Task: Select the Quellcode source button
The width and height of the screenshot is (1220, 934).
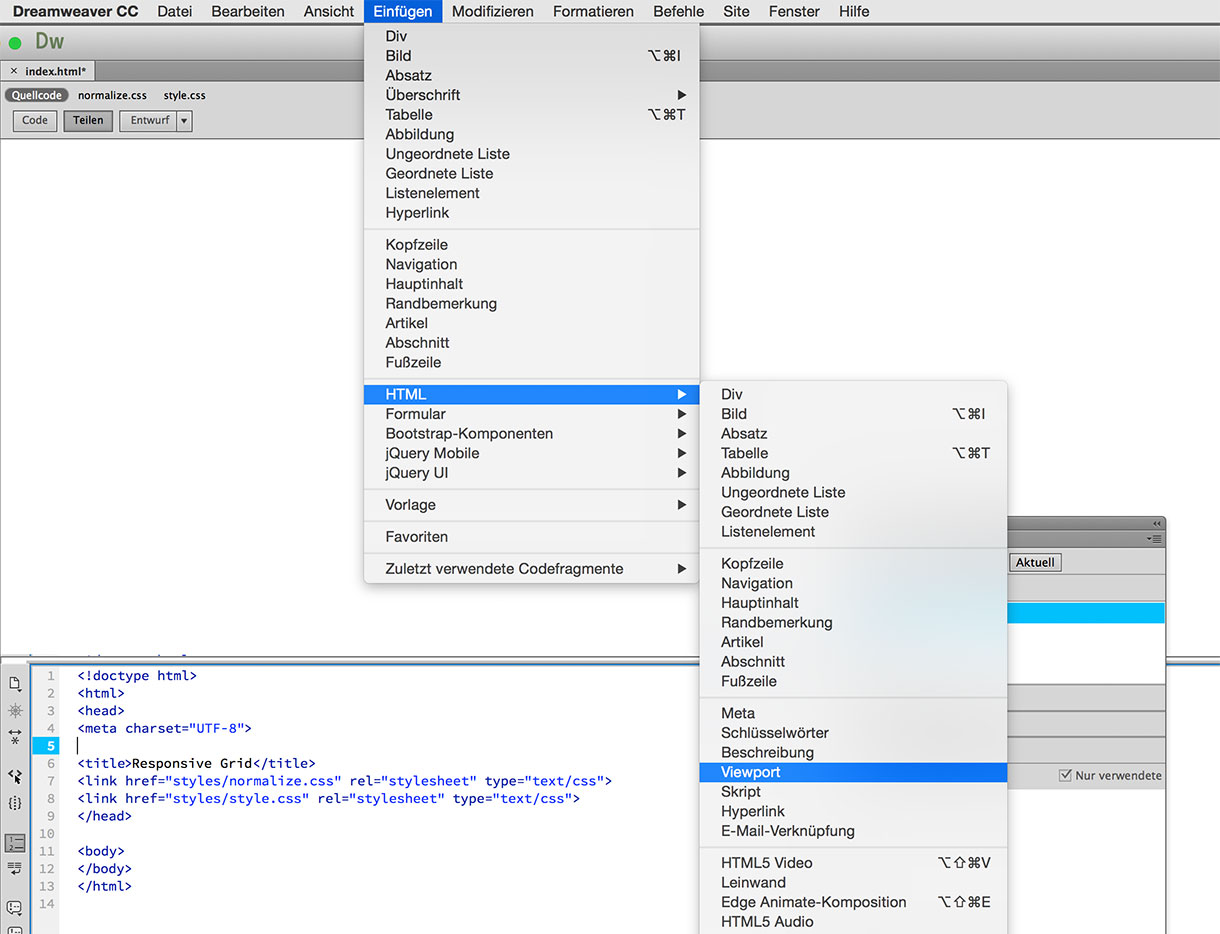Action: (37, 96)
